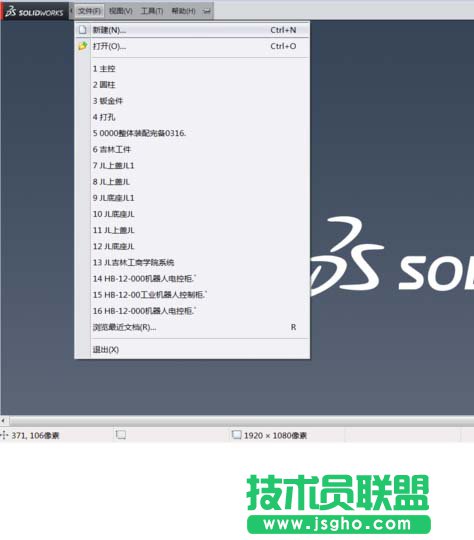Open recent file 10 JL底座JL
The width and height of the screenshot is (474, 540).
(192, 214)
